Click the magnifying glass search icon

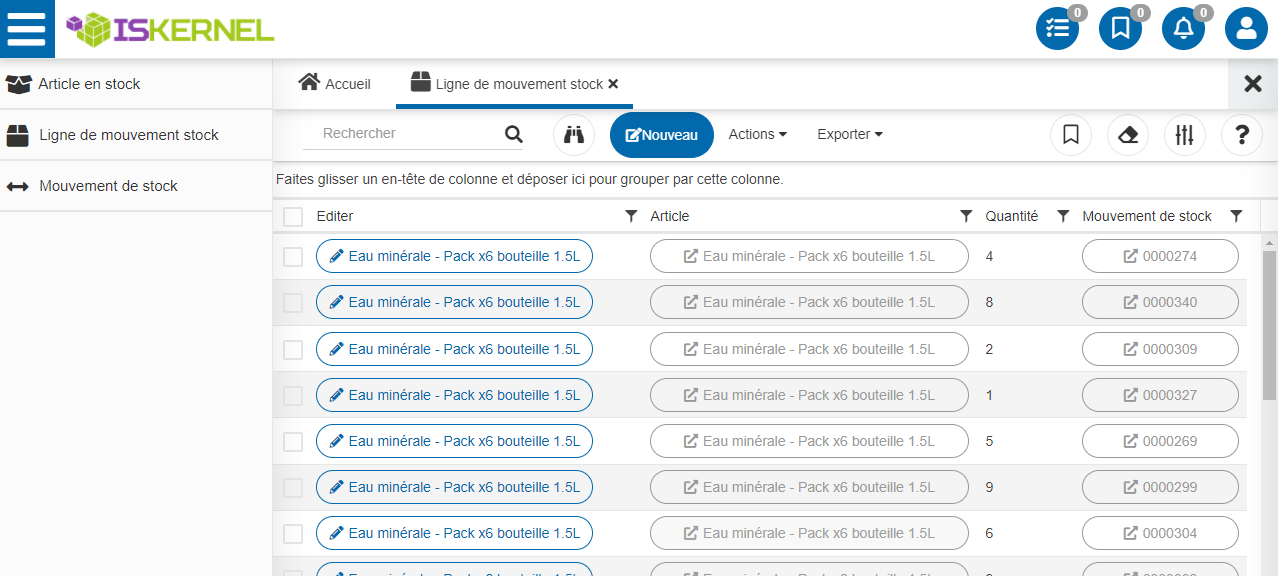(514, 135)
